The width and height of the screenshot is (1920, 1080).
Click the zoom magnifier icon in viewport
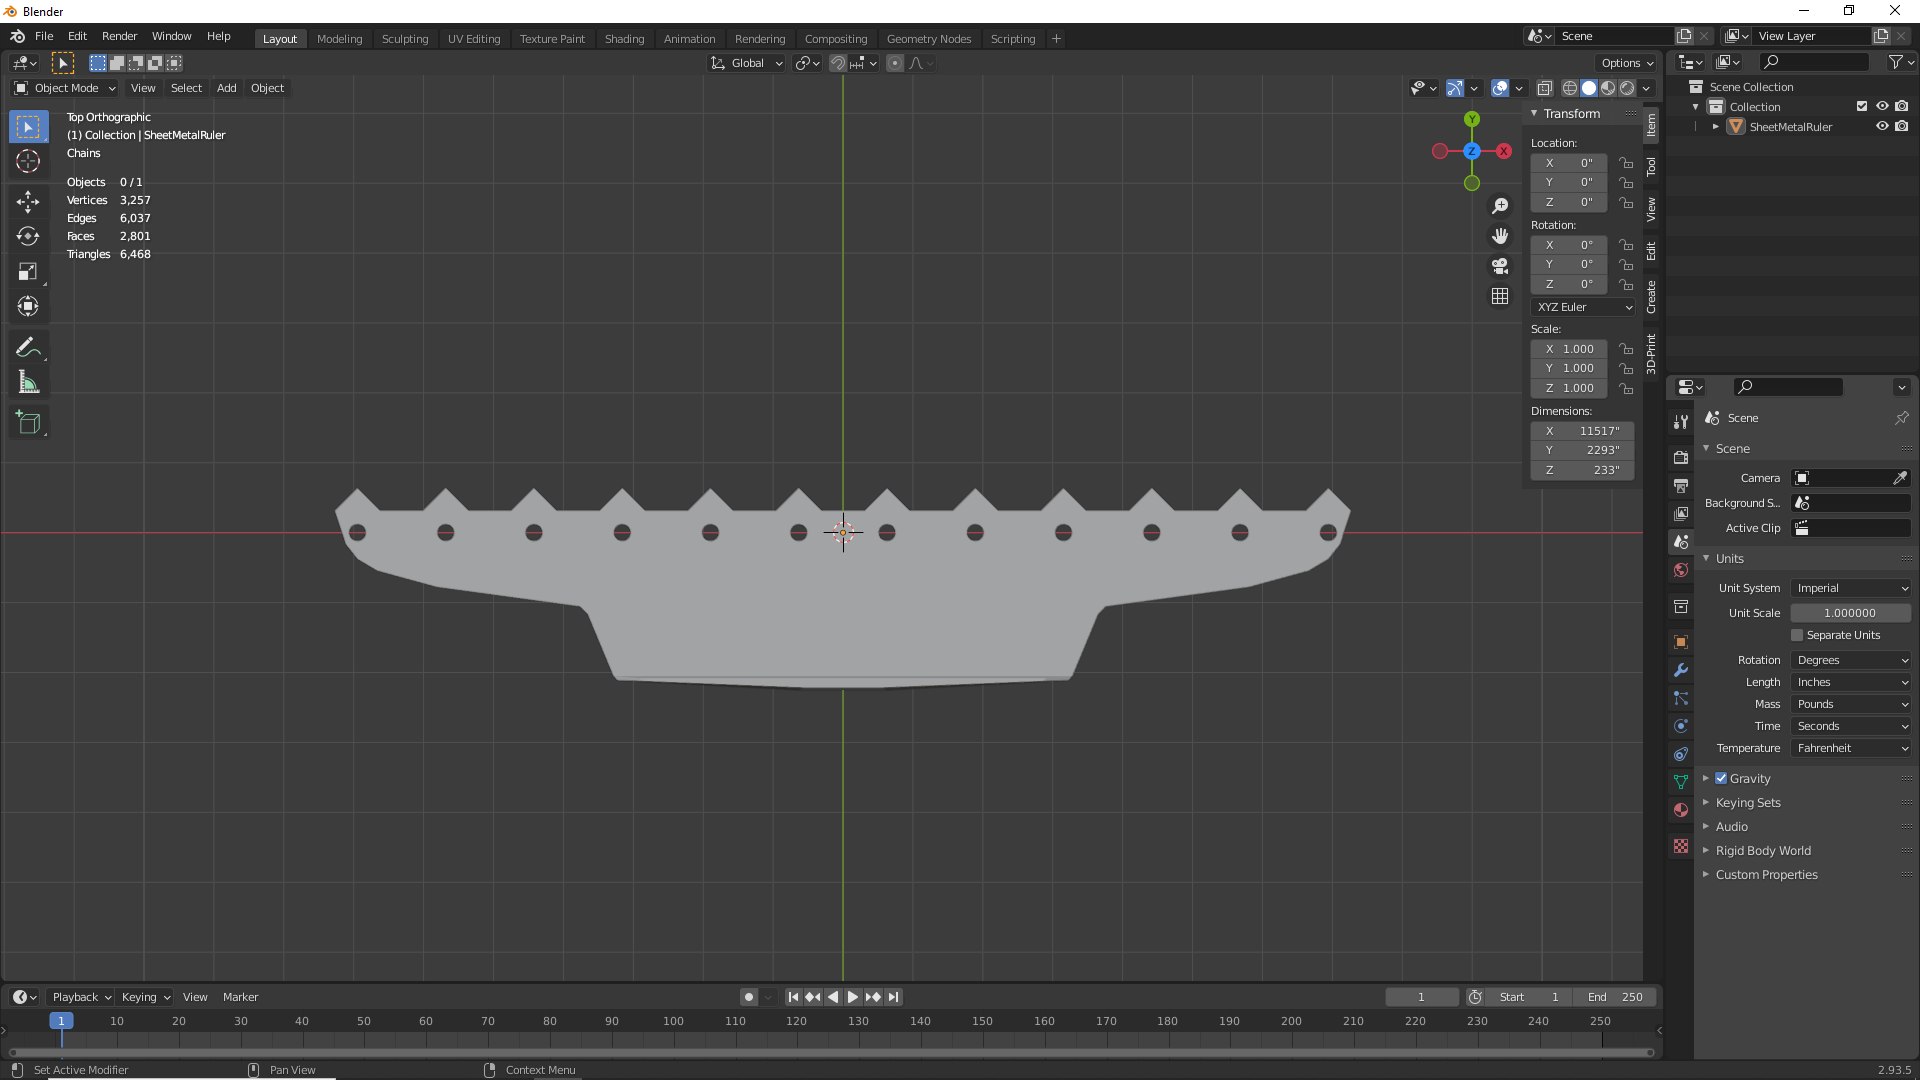[1500, 206]
